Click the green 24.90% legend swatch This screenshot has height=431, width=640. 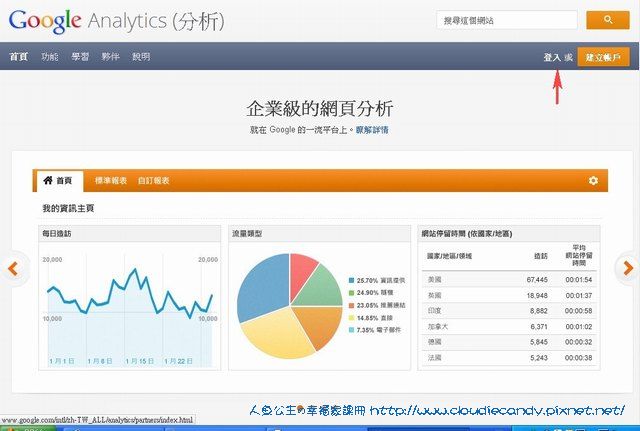pyautogui.click(x=351, y=293)
